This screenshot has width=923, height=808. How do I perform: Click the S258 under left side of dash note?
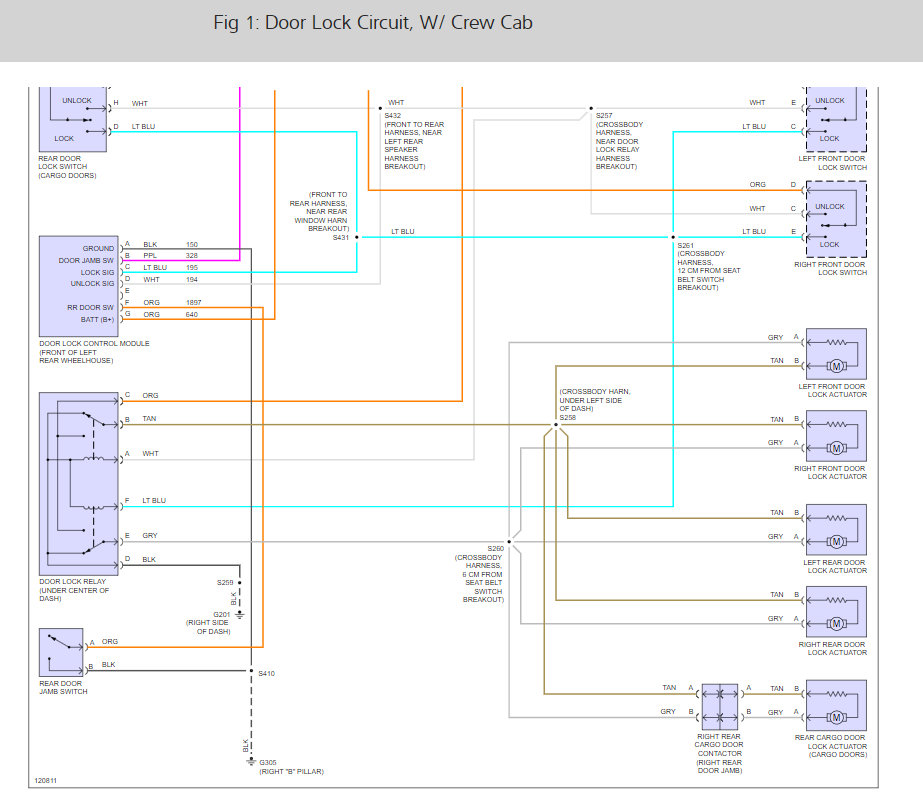[x=595, y=404]
